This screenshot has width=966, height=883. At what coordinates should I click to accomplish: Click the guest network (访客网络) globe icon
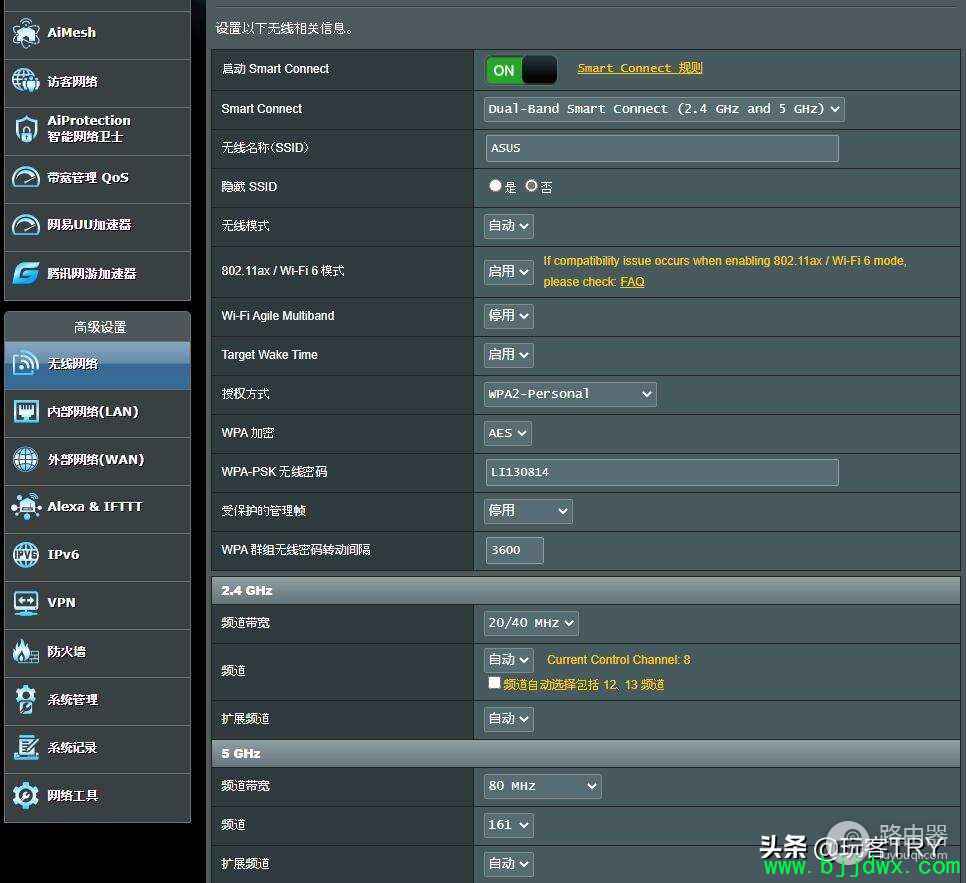(26, 81)
